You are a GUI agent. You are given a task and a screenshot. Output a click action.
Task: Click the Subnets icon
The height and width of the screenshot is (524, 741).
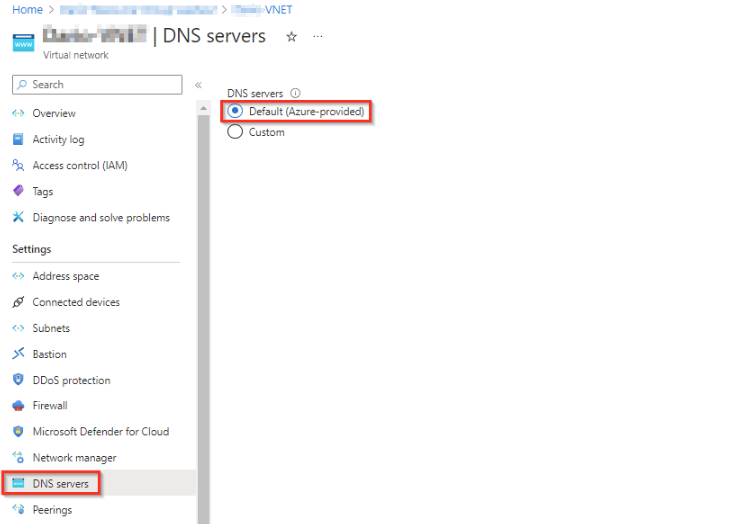pos(18,328)
